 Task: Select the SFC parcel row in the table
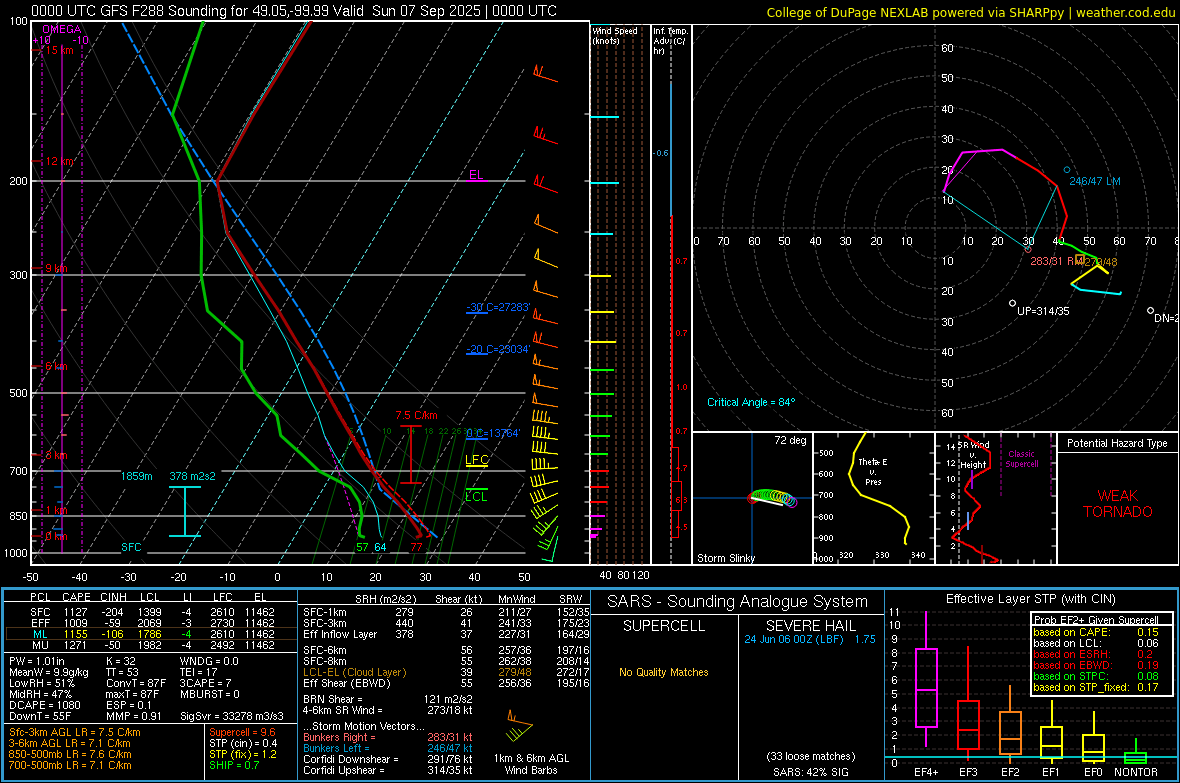tap(152, 612)
